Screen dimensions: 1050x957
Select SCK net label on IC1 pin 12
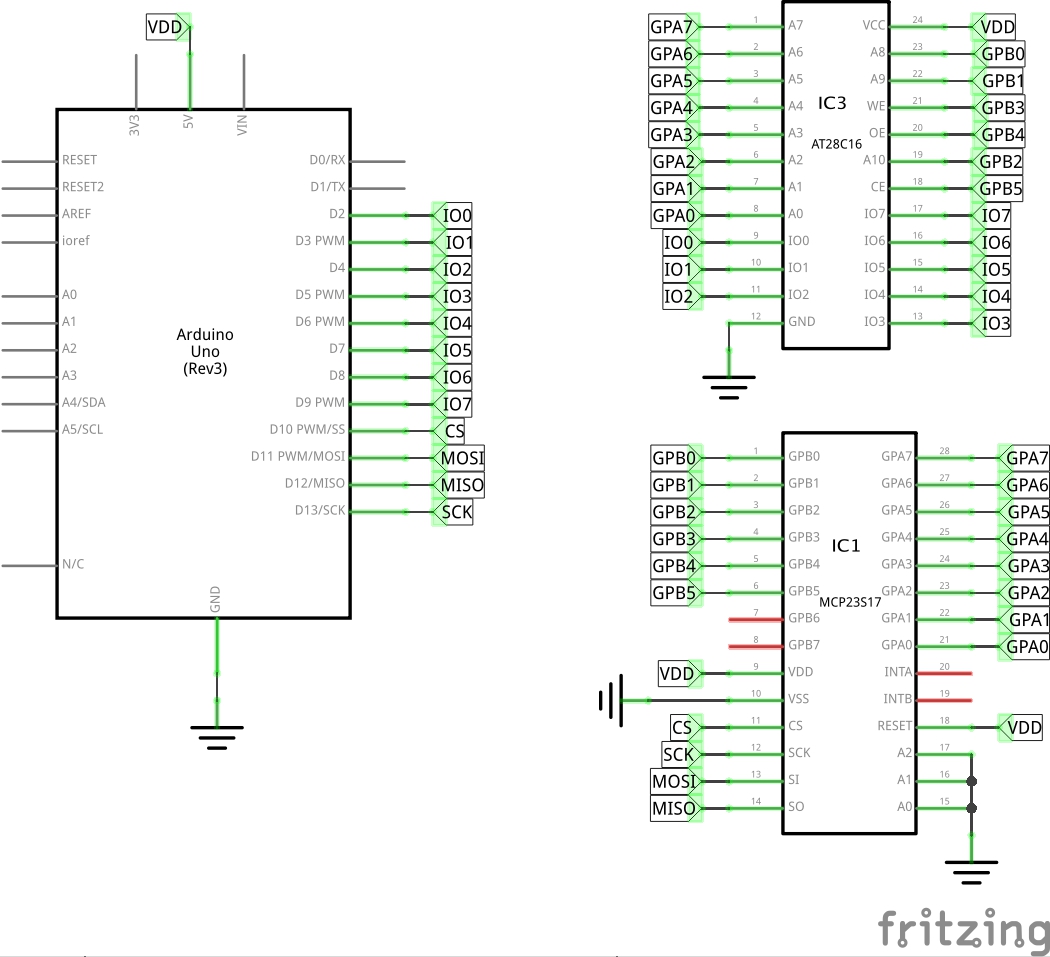682,755
